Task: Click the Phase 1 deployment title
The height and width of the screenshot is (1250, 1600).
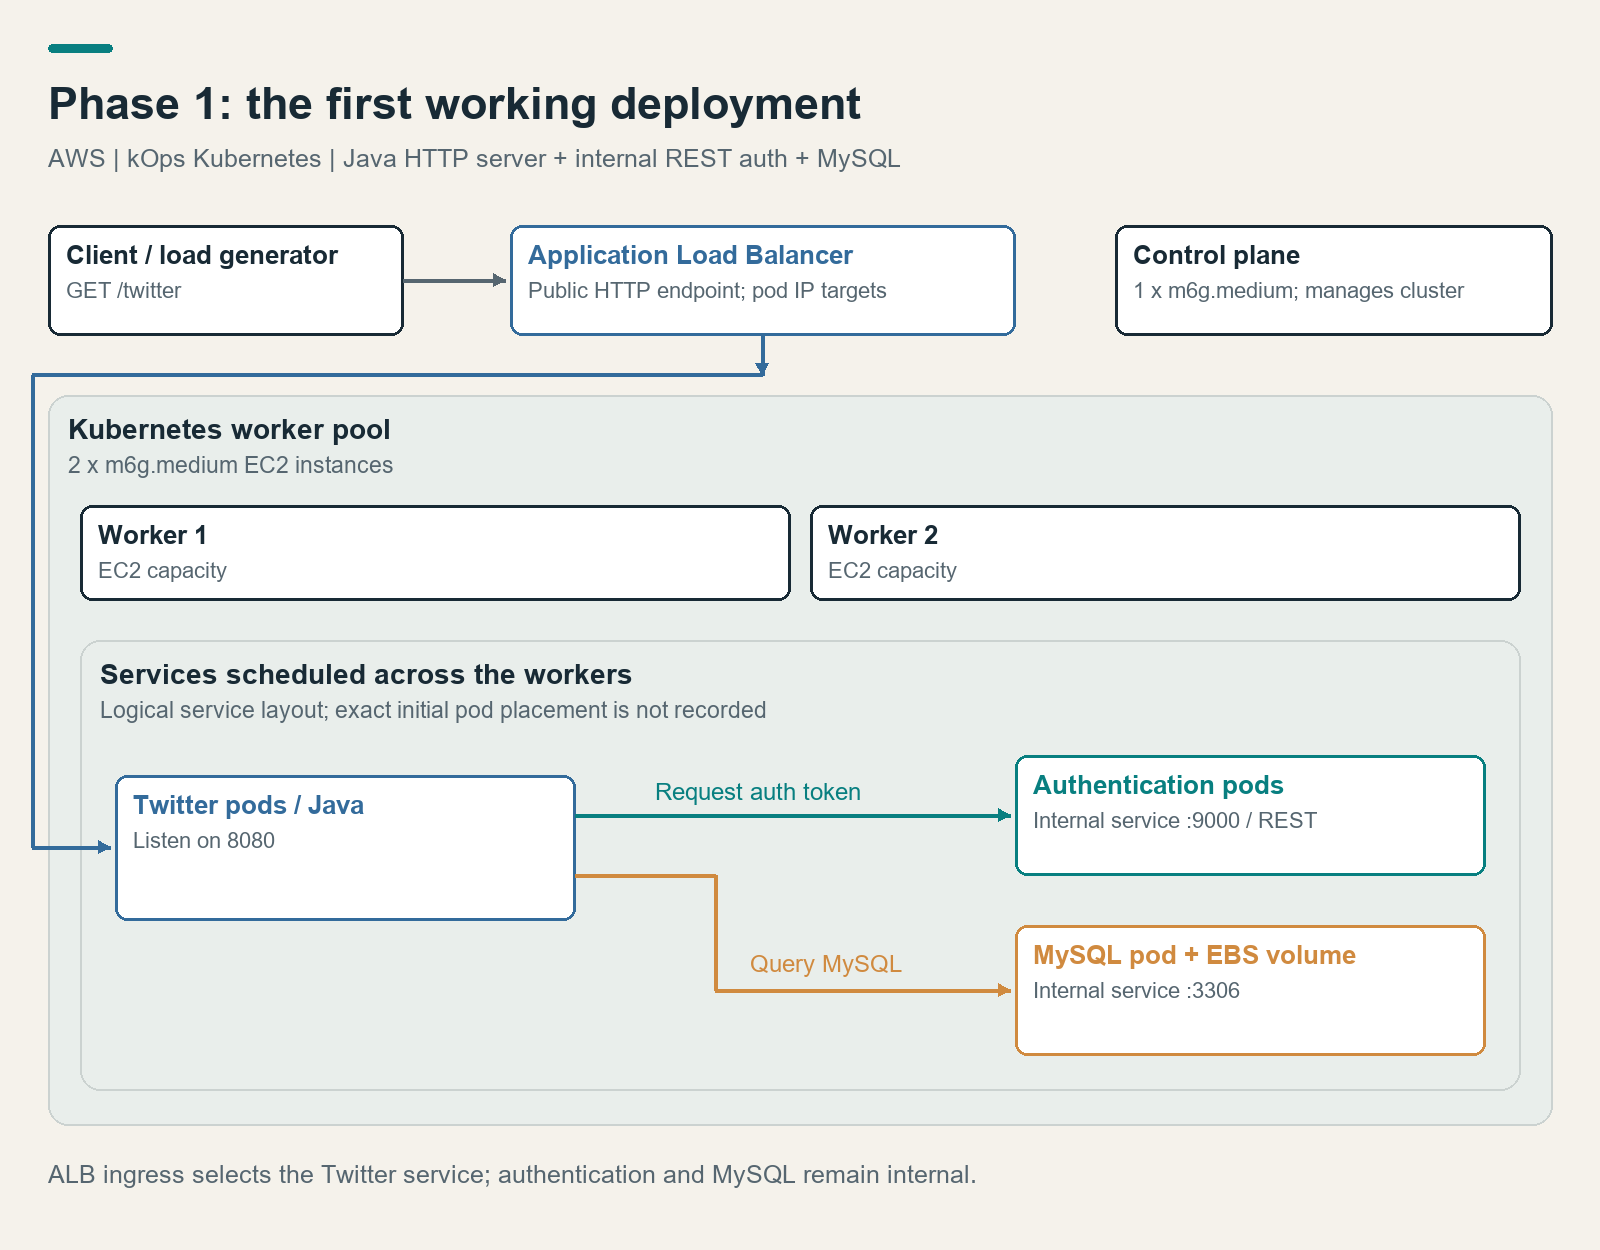Action: click(x=454, y=104)
